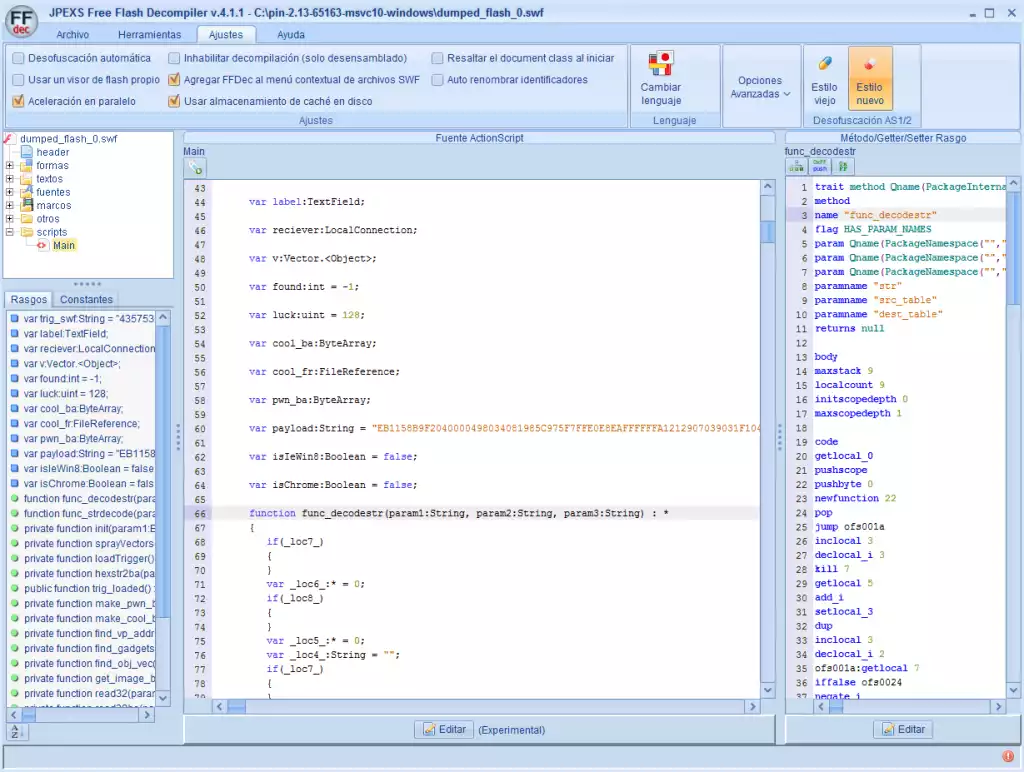Image resolution: width=1024 pixels, height=772 pixels.
Task: Enable Desofuscación automática checkbox
Action: (18, 58)
